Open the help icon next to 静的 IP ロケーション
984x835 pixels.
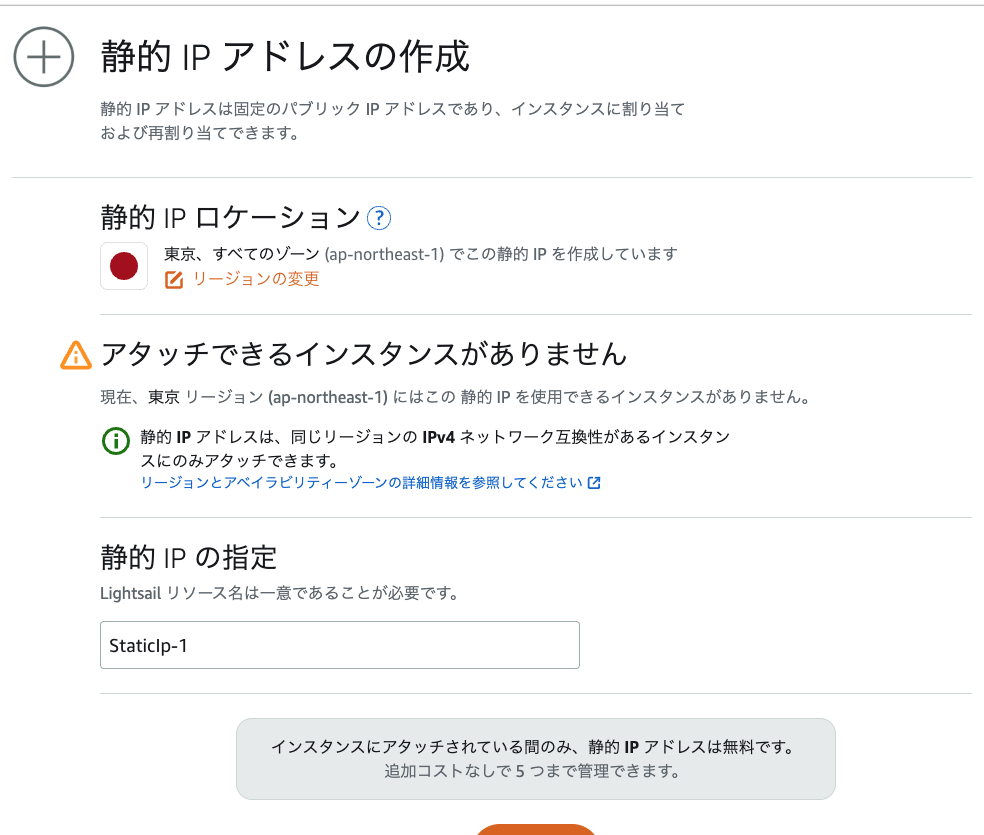coord(379,218)
